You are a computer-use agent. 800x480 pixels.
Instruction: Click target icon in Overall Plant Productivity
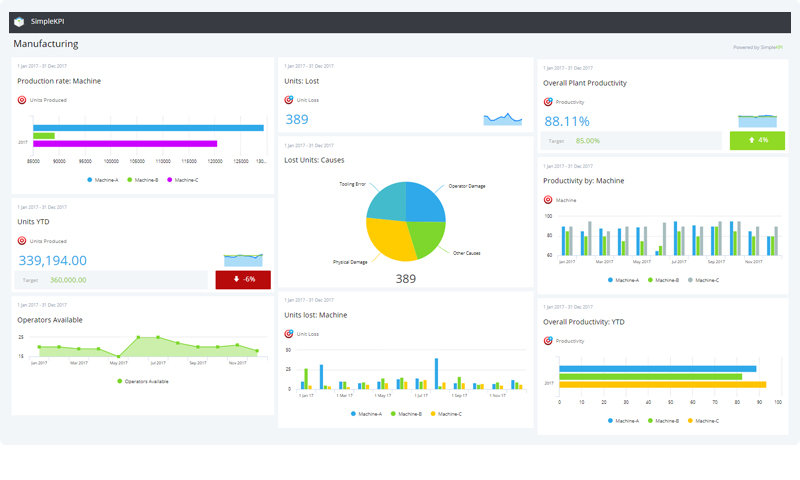tap(548, 102)
